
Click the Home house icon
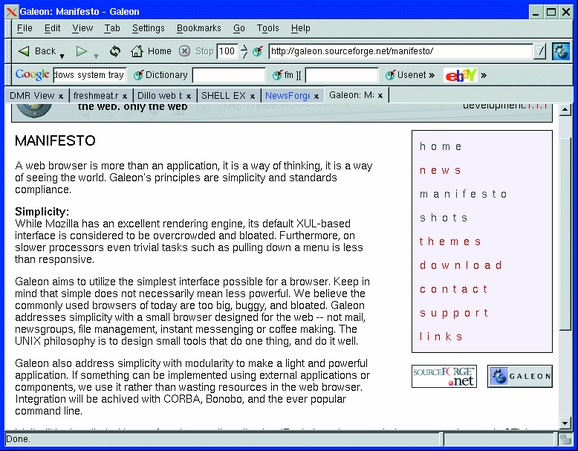[137, 51]
